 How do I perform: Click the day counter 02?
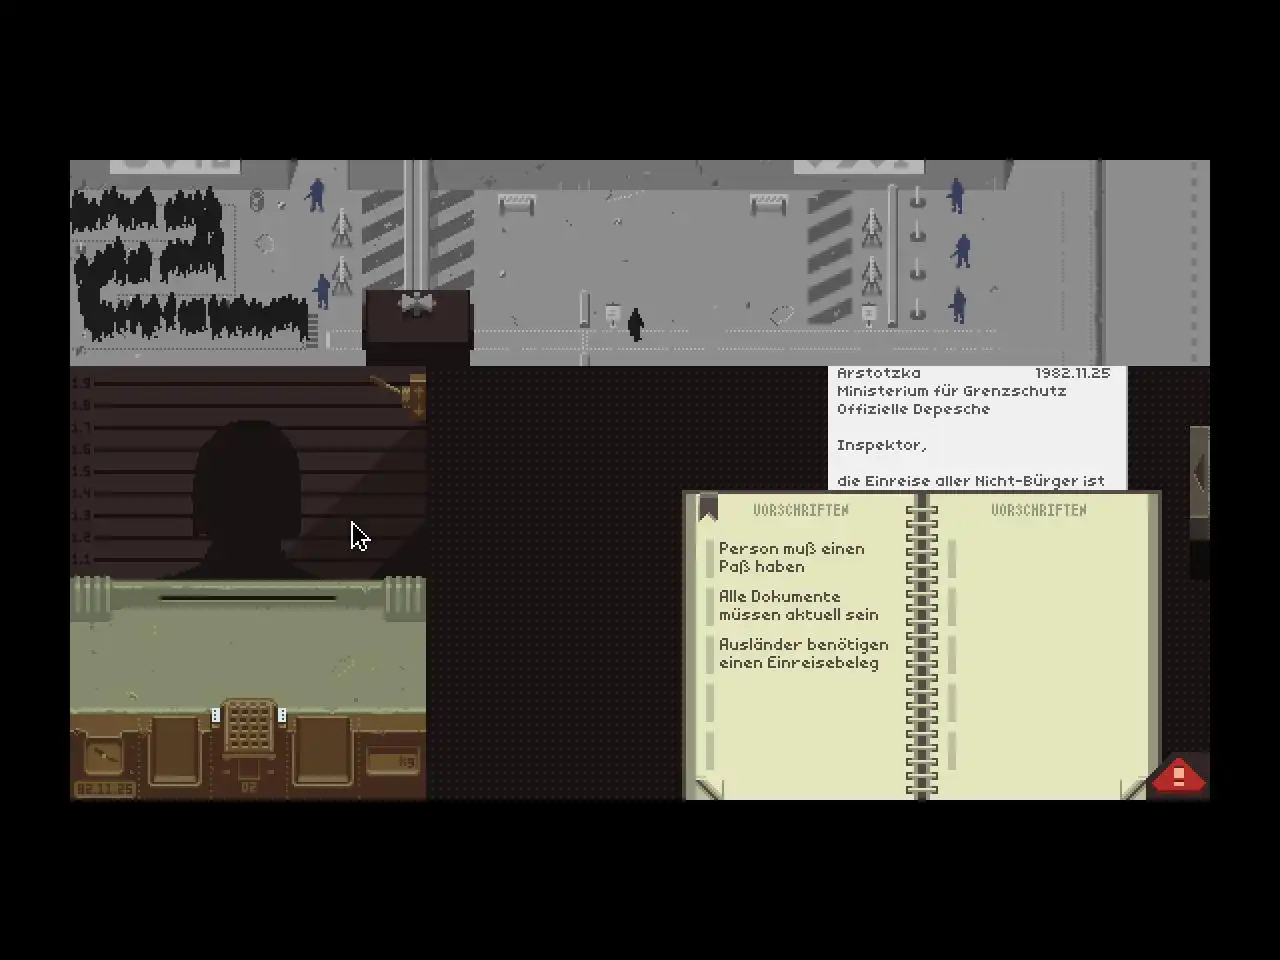[x=249, y=787]
